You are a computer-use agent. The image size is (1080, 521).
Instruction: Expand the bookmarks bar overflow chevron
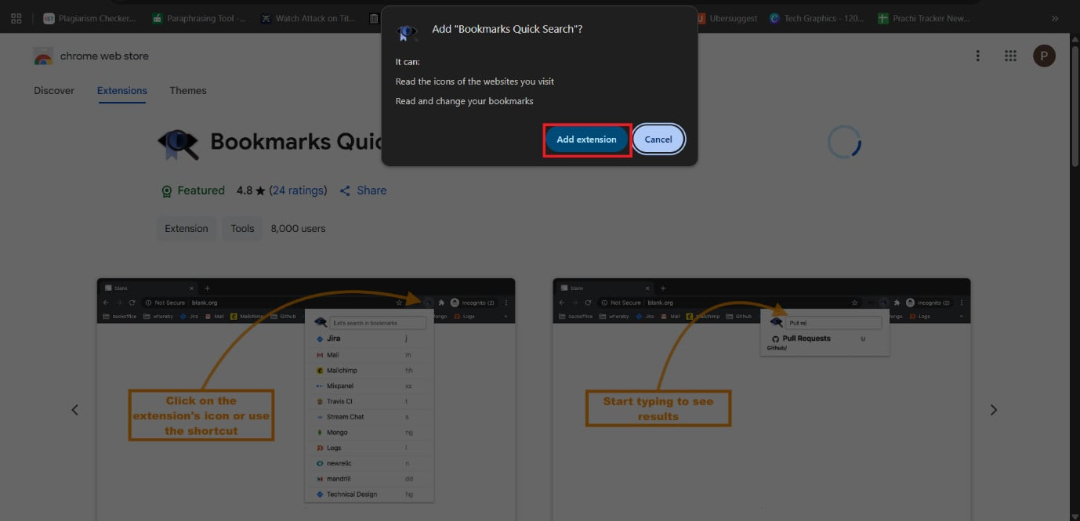pyautogui.click(x=1055, y=19)
